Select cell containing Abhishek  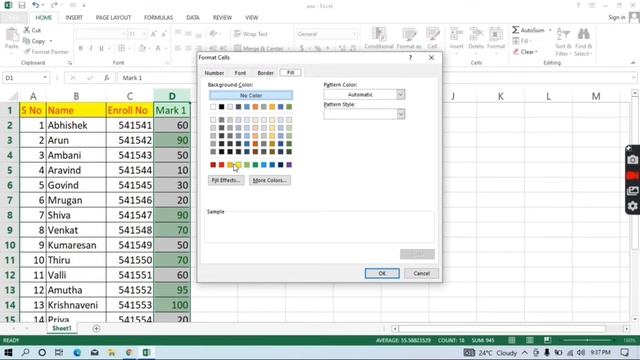point(76,125)
